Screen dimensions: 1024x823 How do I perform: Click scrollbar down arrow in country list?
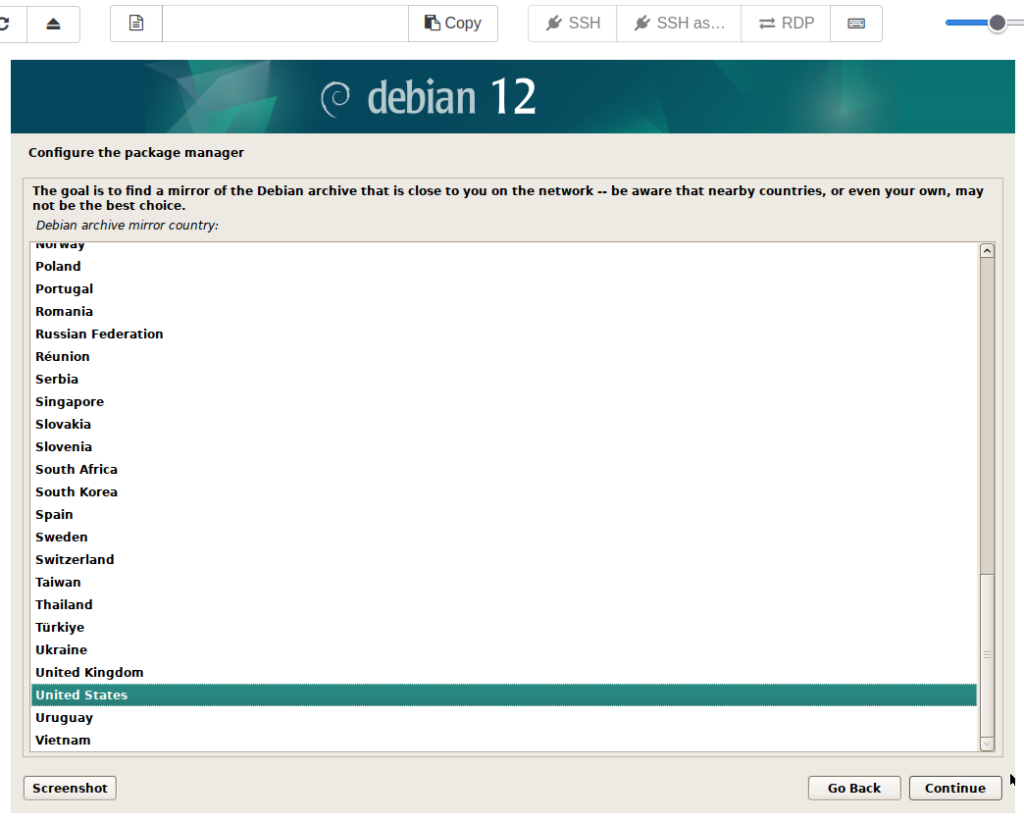(987, 743)
